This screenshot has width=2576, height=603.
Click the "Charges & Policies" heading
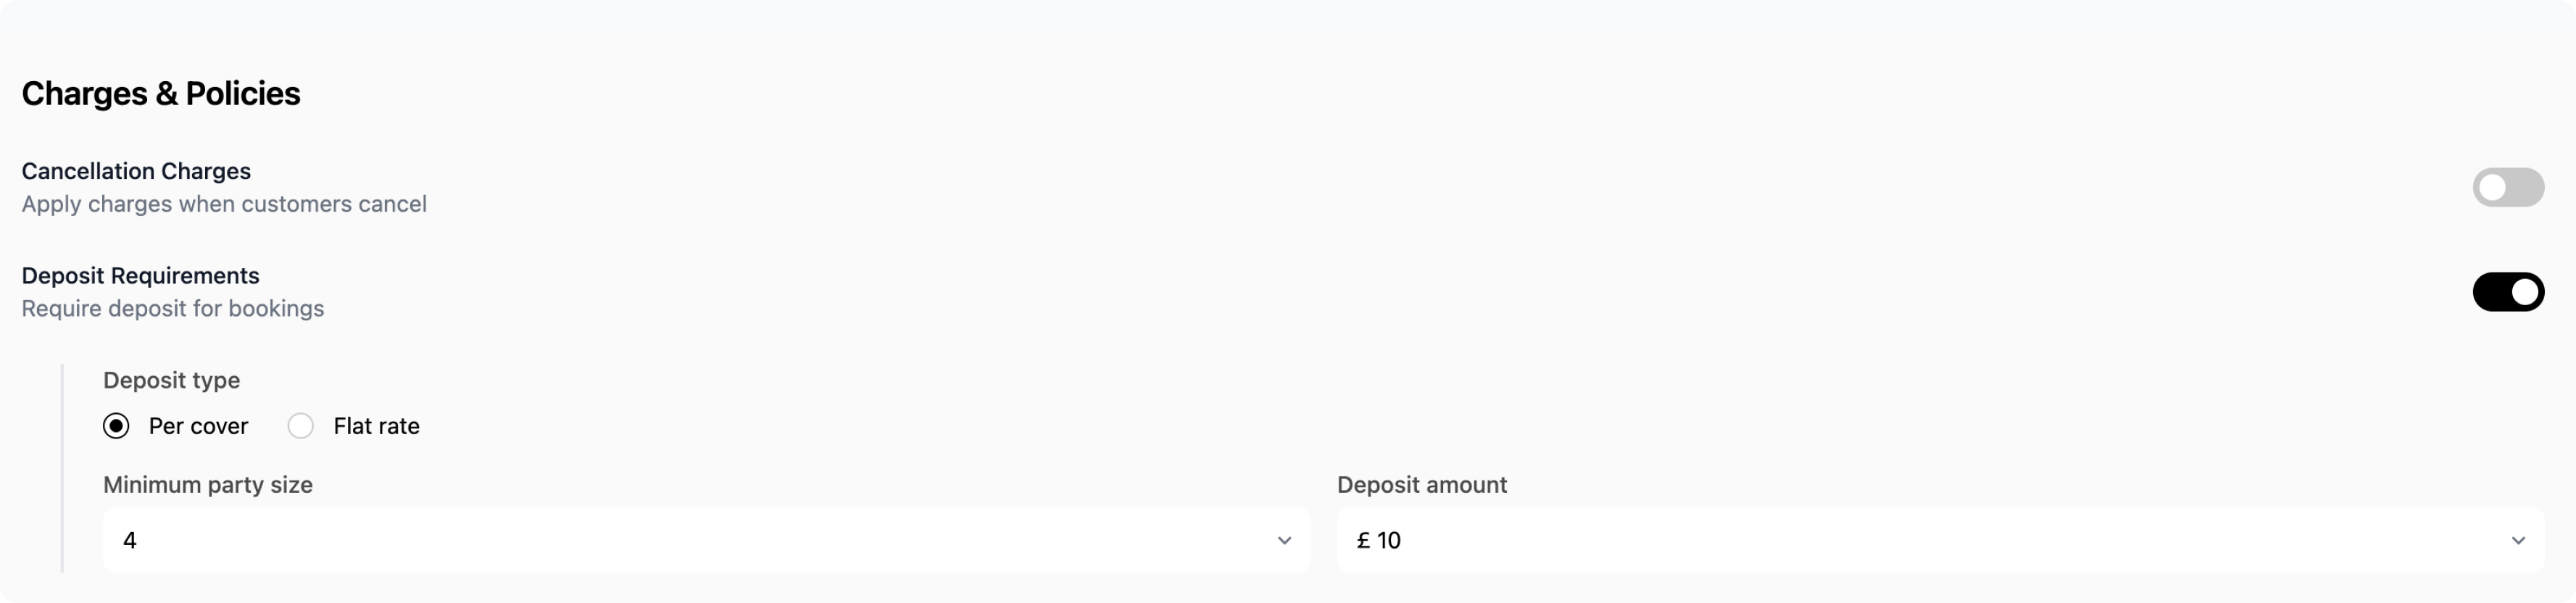click(161, 93)
